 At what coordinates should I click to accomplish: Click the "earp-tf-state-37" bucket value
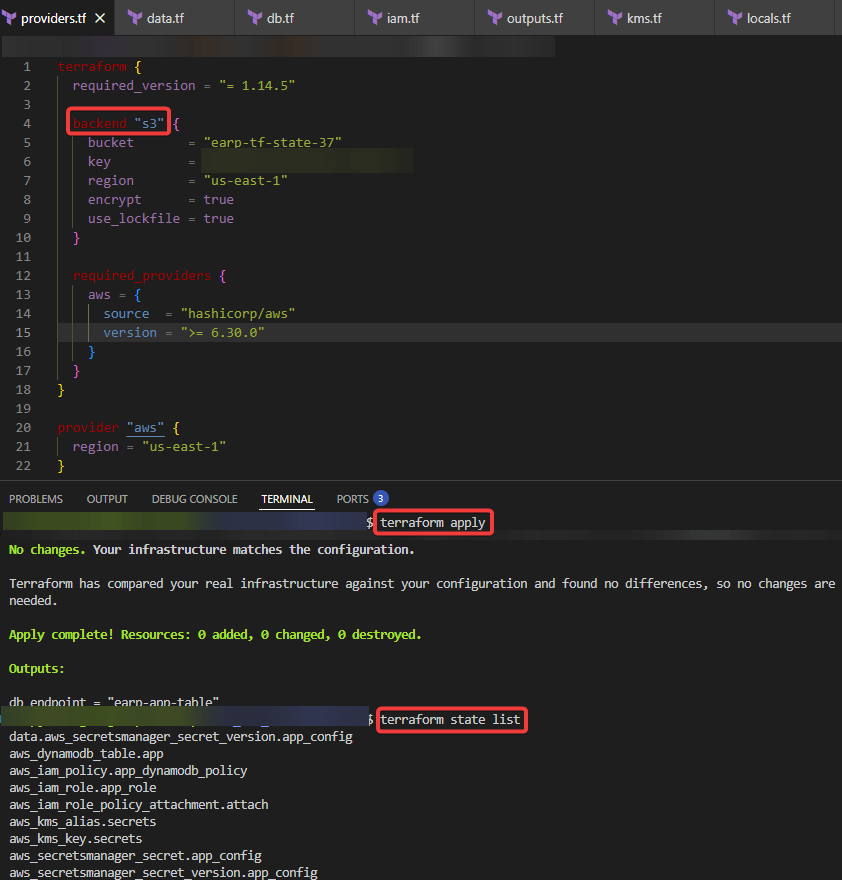pyautogui.click(x=272, y=142)
